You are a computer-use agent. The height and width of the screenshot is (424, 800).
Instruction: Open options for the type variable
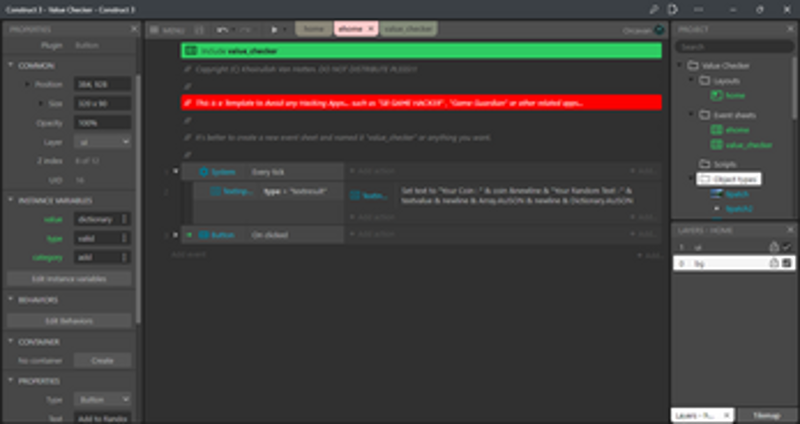[x=124, y=238]
